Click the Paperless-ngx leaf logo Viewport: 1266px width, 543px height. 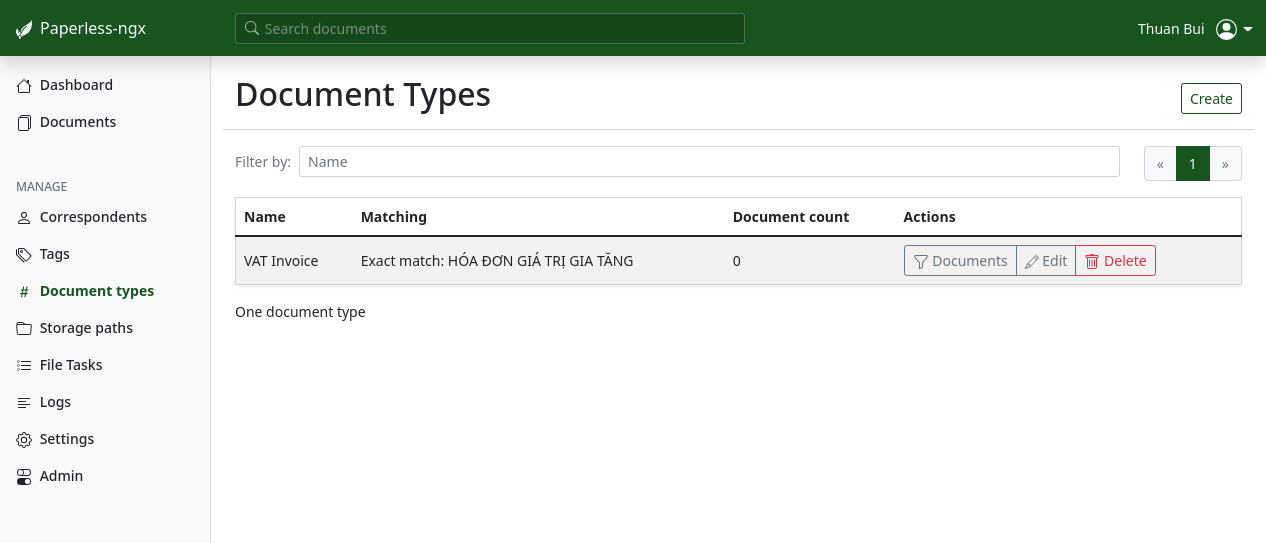click(x=24, y=29)
